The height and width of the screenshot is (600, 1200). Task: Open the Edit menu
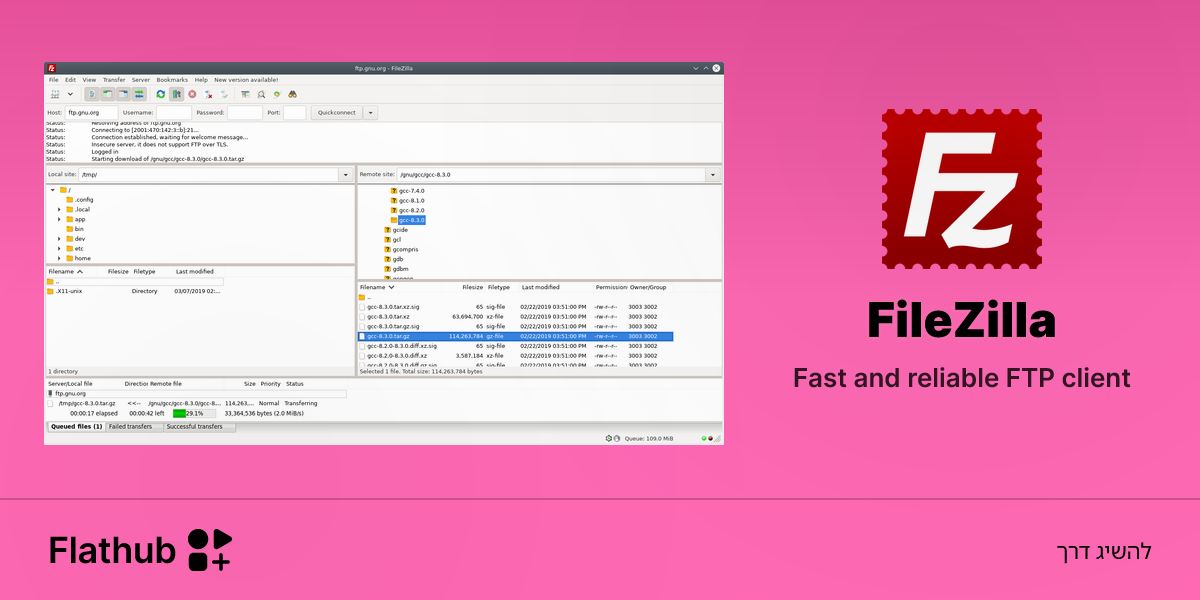tap(71, 79)
